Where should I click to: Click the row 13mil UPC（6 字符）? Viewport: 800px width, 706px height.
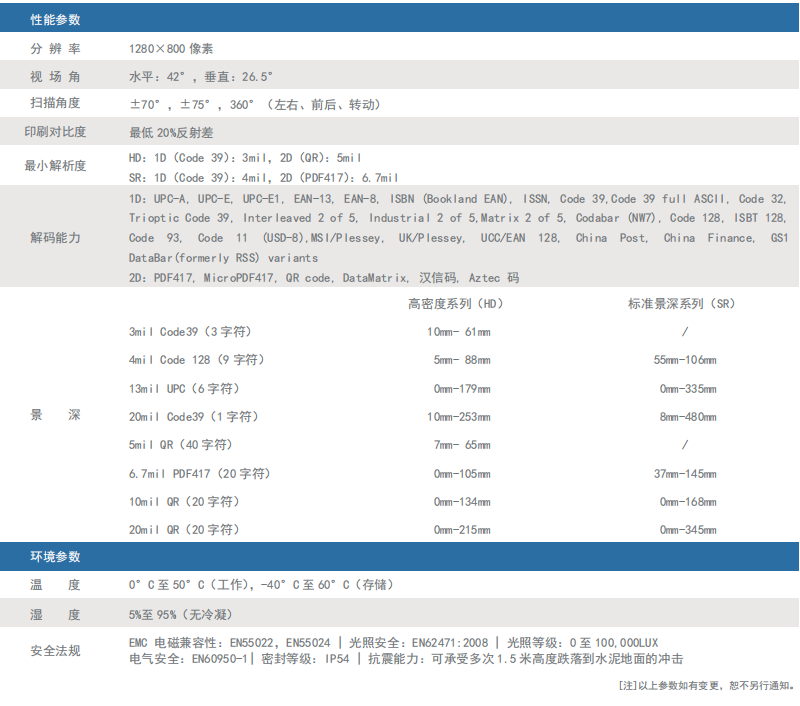184,389
